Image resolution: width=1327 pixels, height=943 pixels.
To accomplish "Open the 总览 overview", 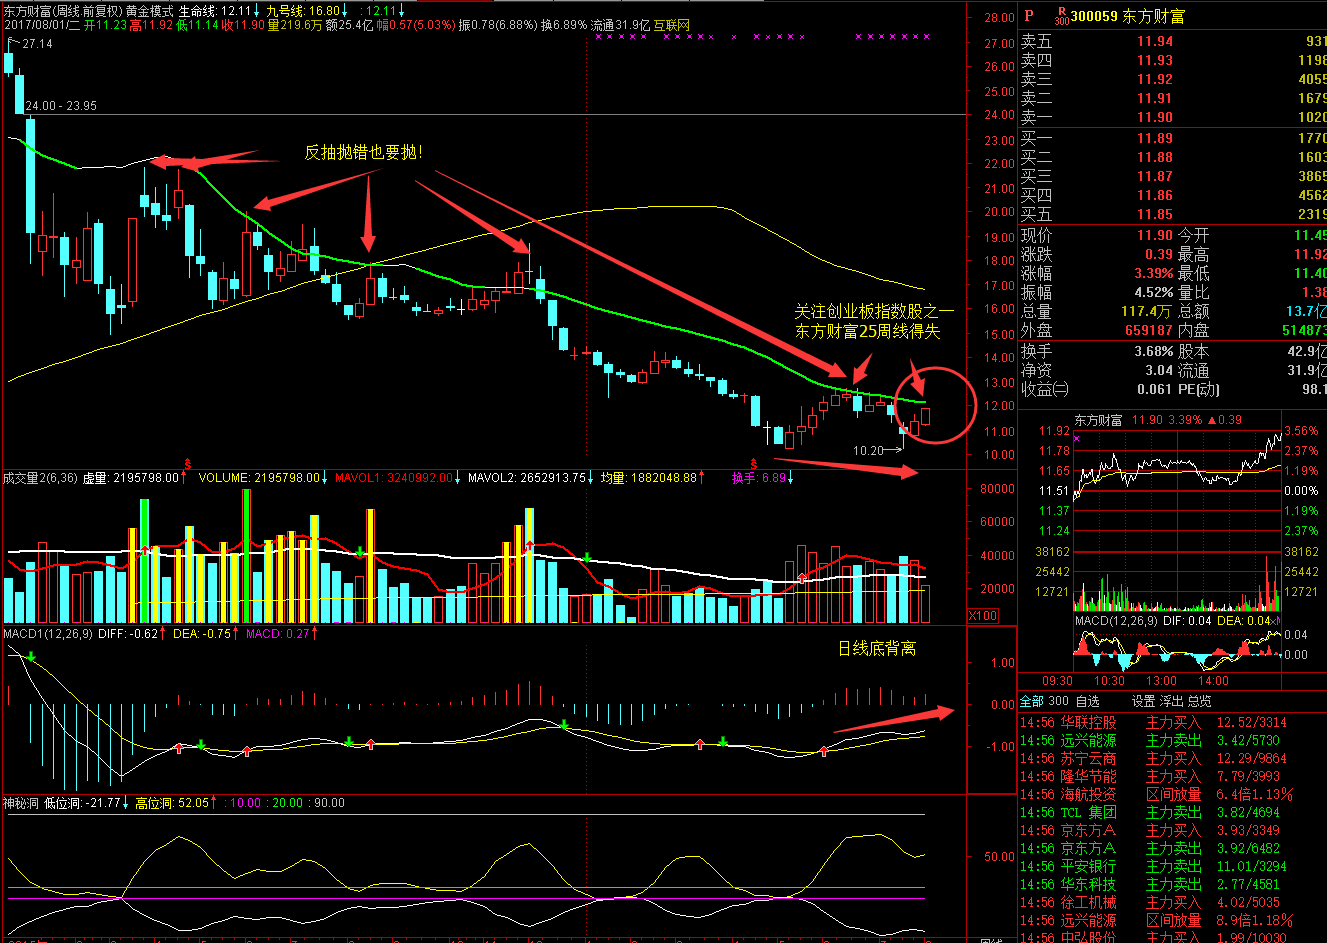I will (1199, 701).
